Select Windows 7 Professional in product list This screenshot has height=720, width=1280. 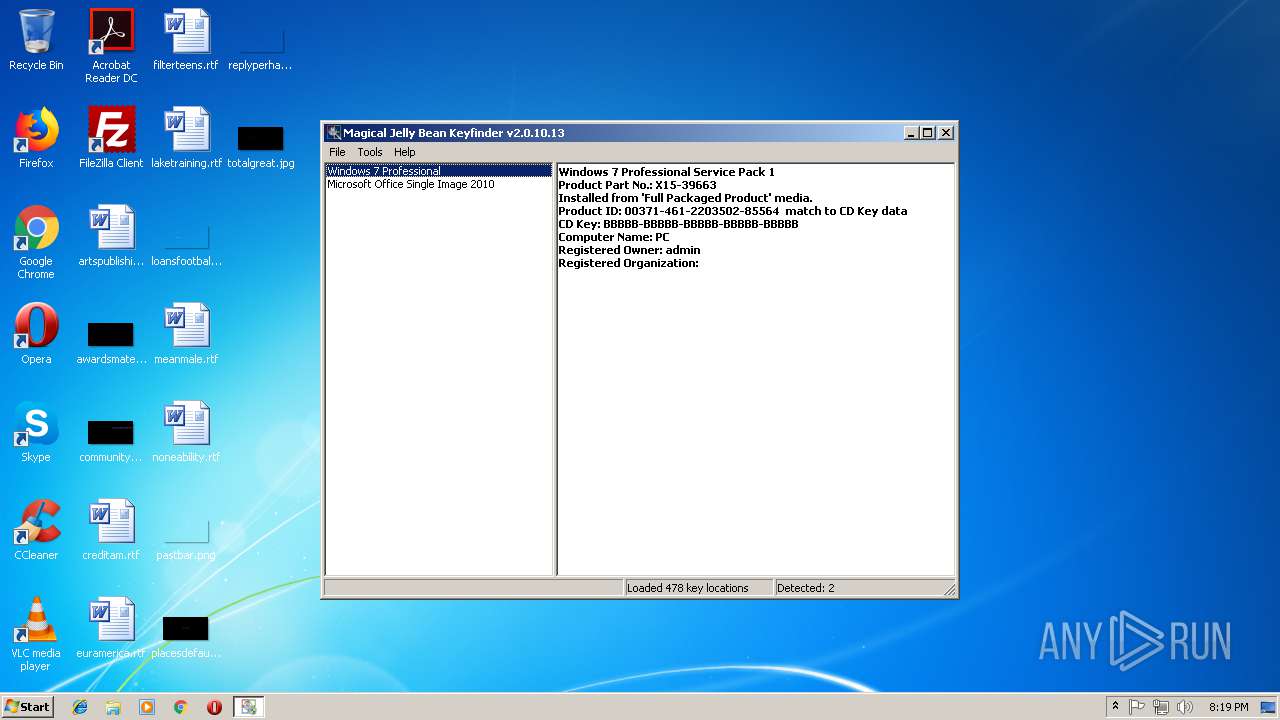point(438,171)
